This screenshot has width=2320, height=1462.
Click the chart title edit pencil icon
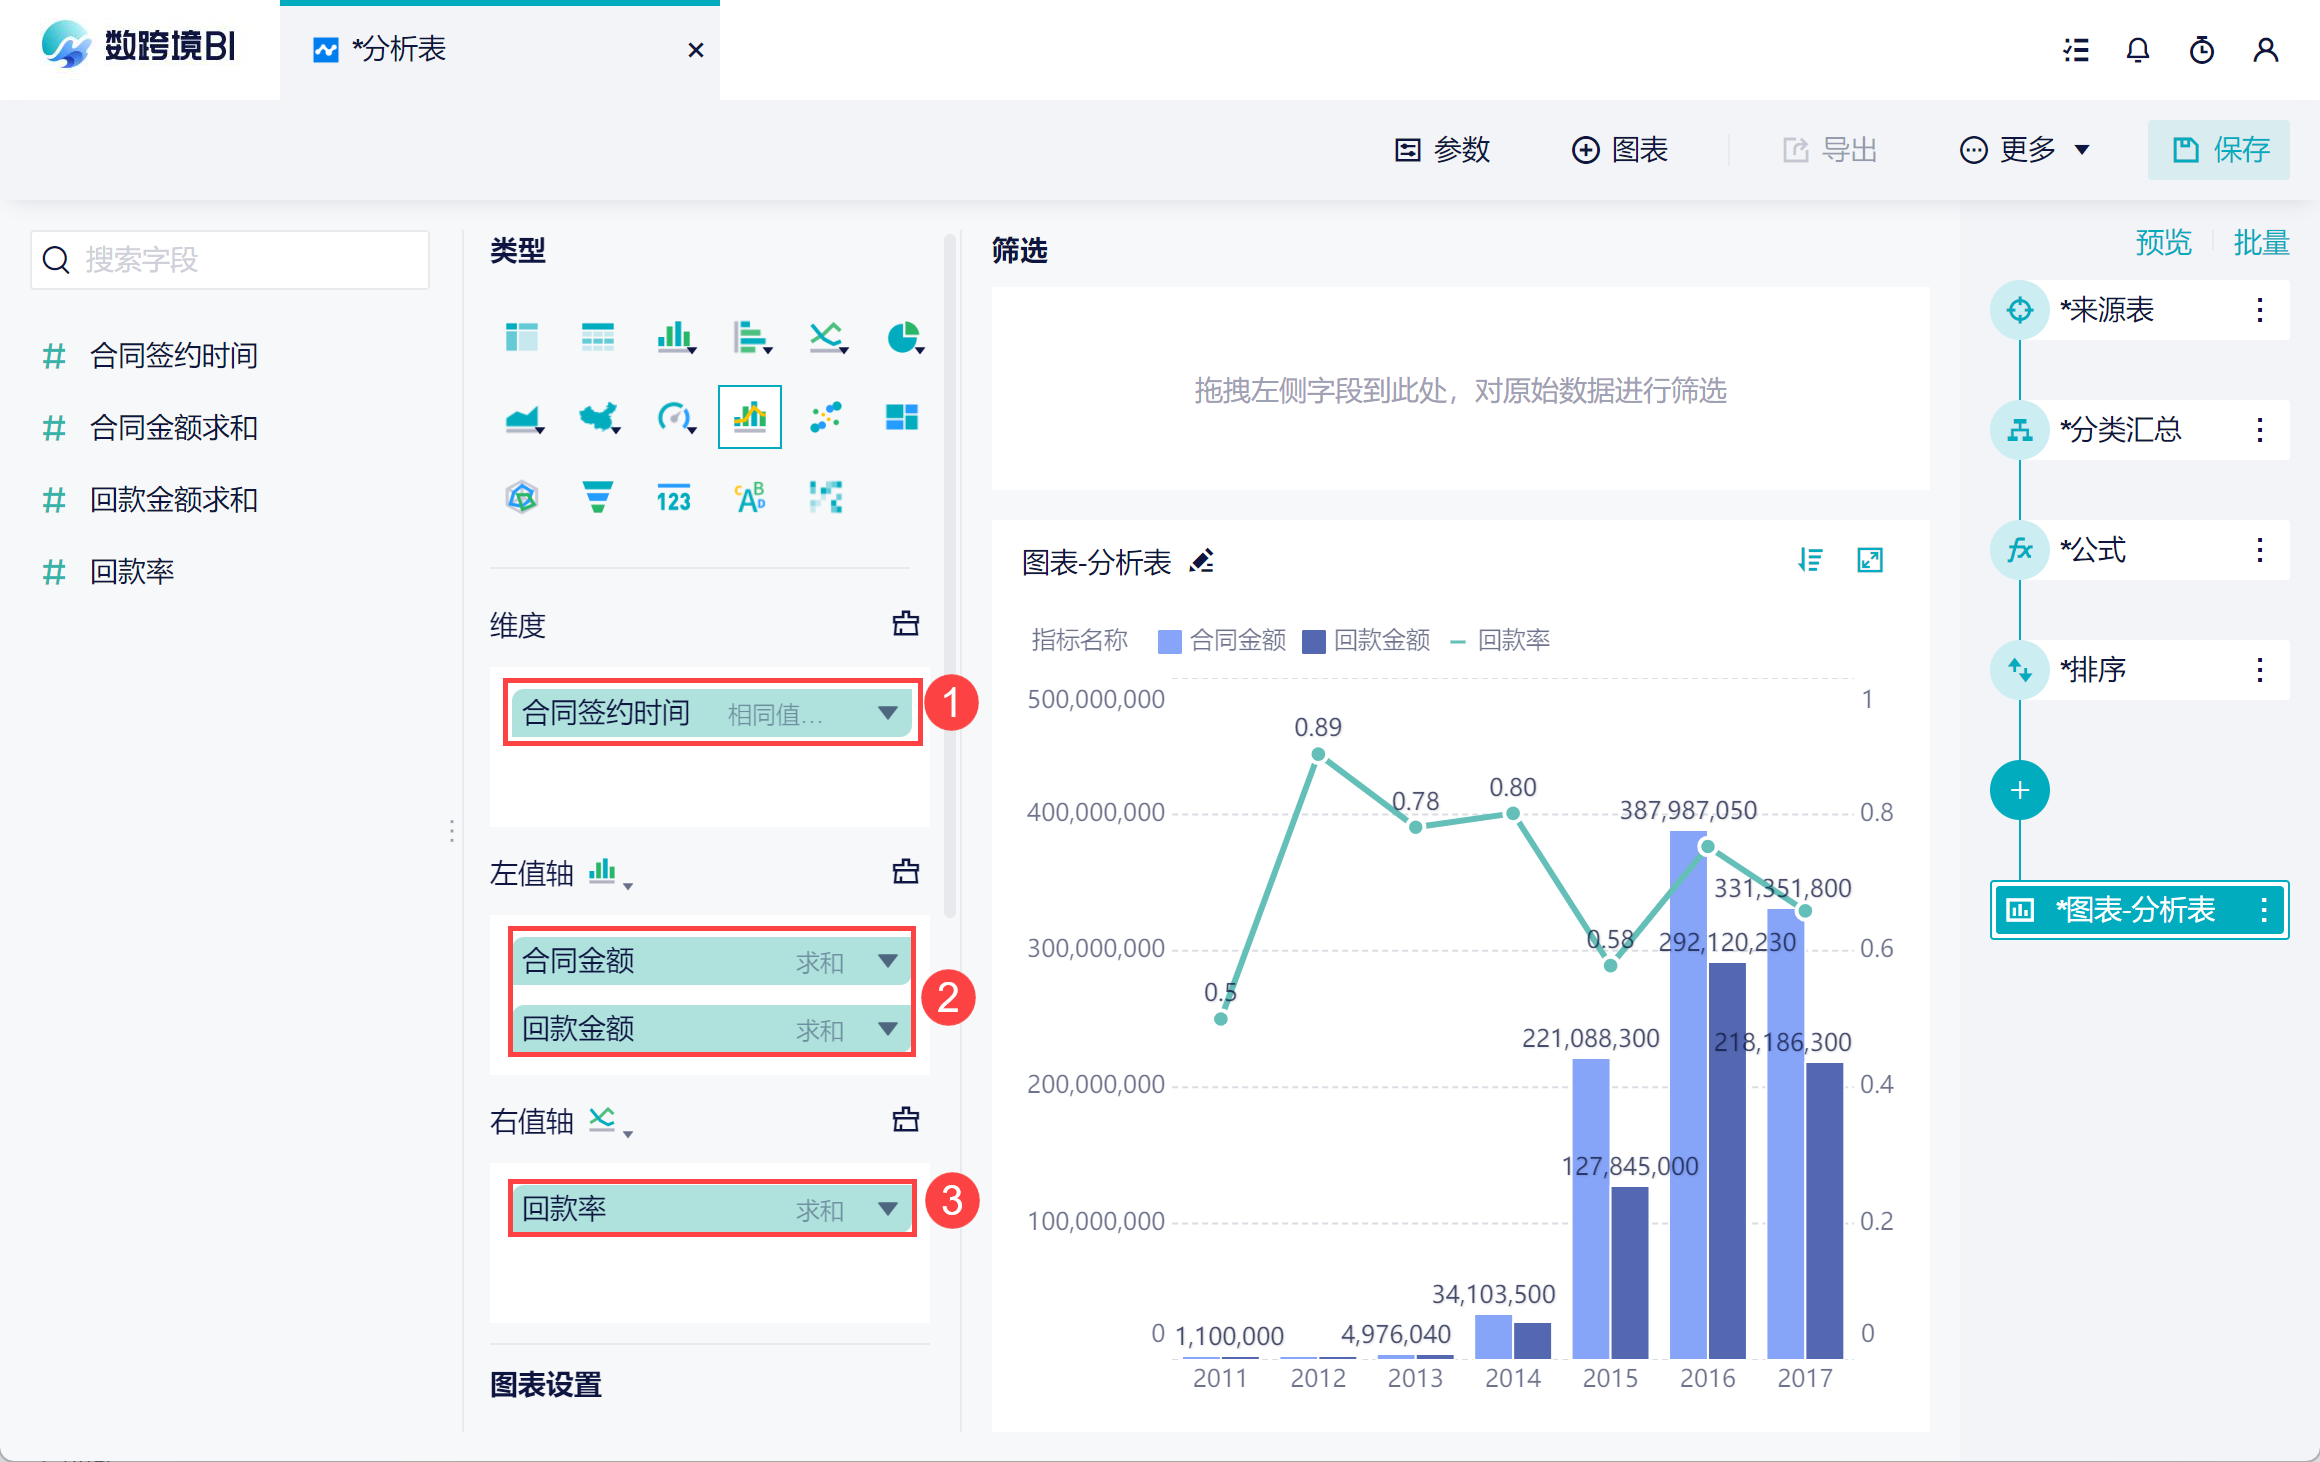tap(1202, 561)
